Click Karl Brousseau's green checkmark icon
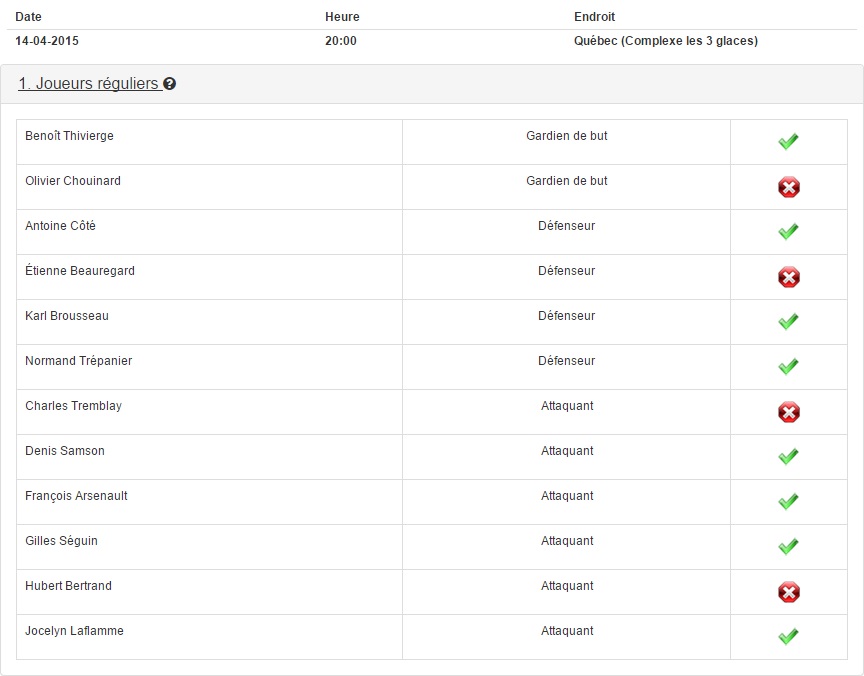 point(789,321)
